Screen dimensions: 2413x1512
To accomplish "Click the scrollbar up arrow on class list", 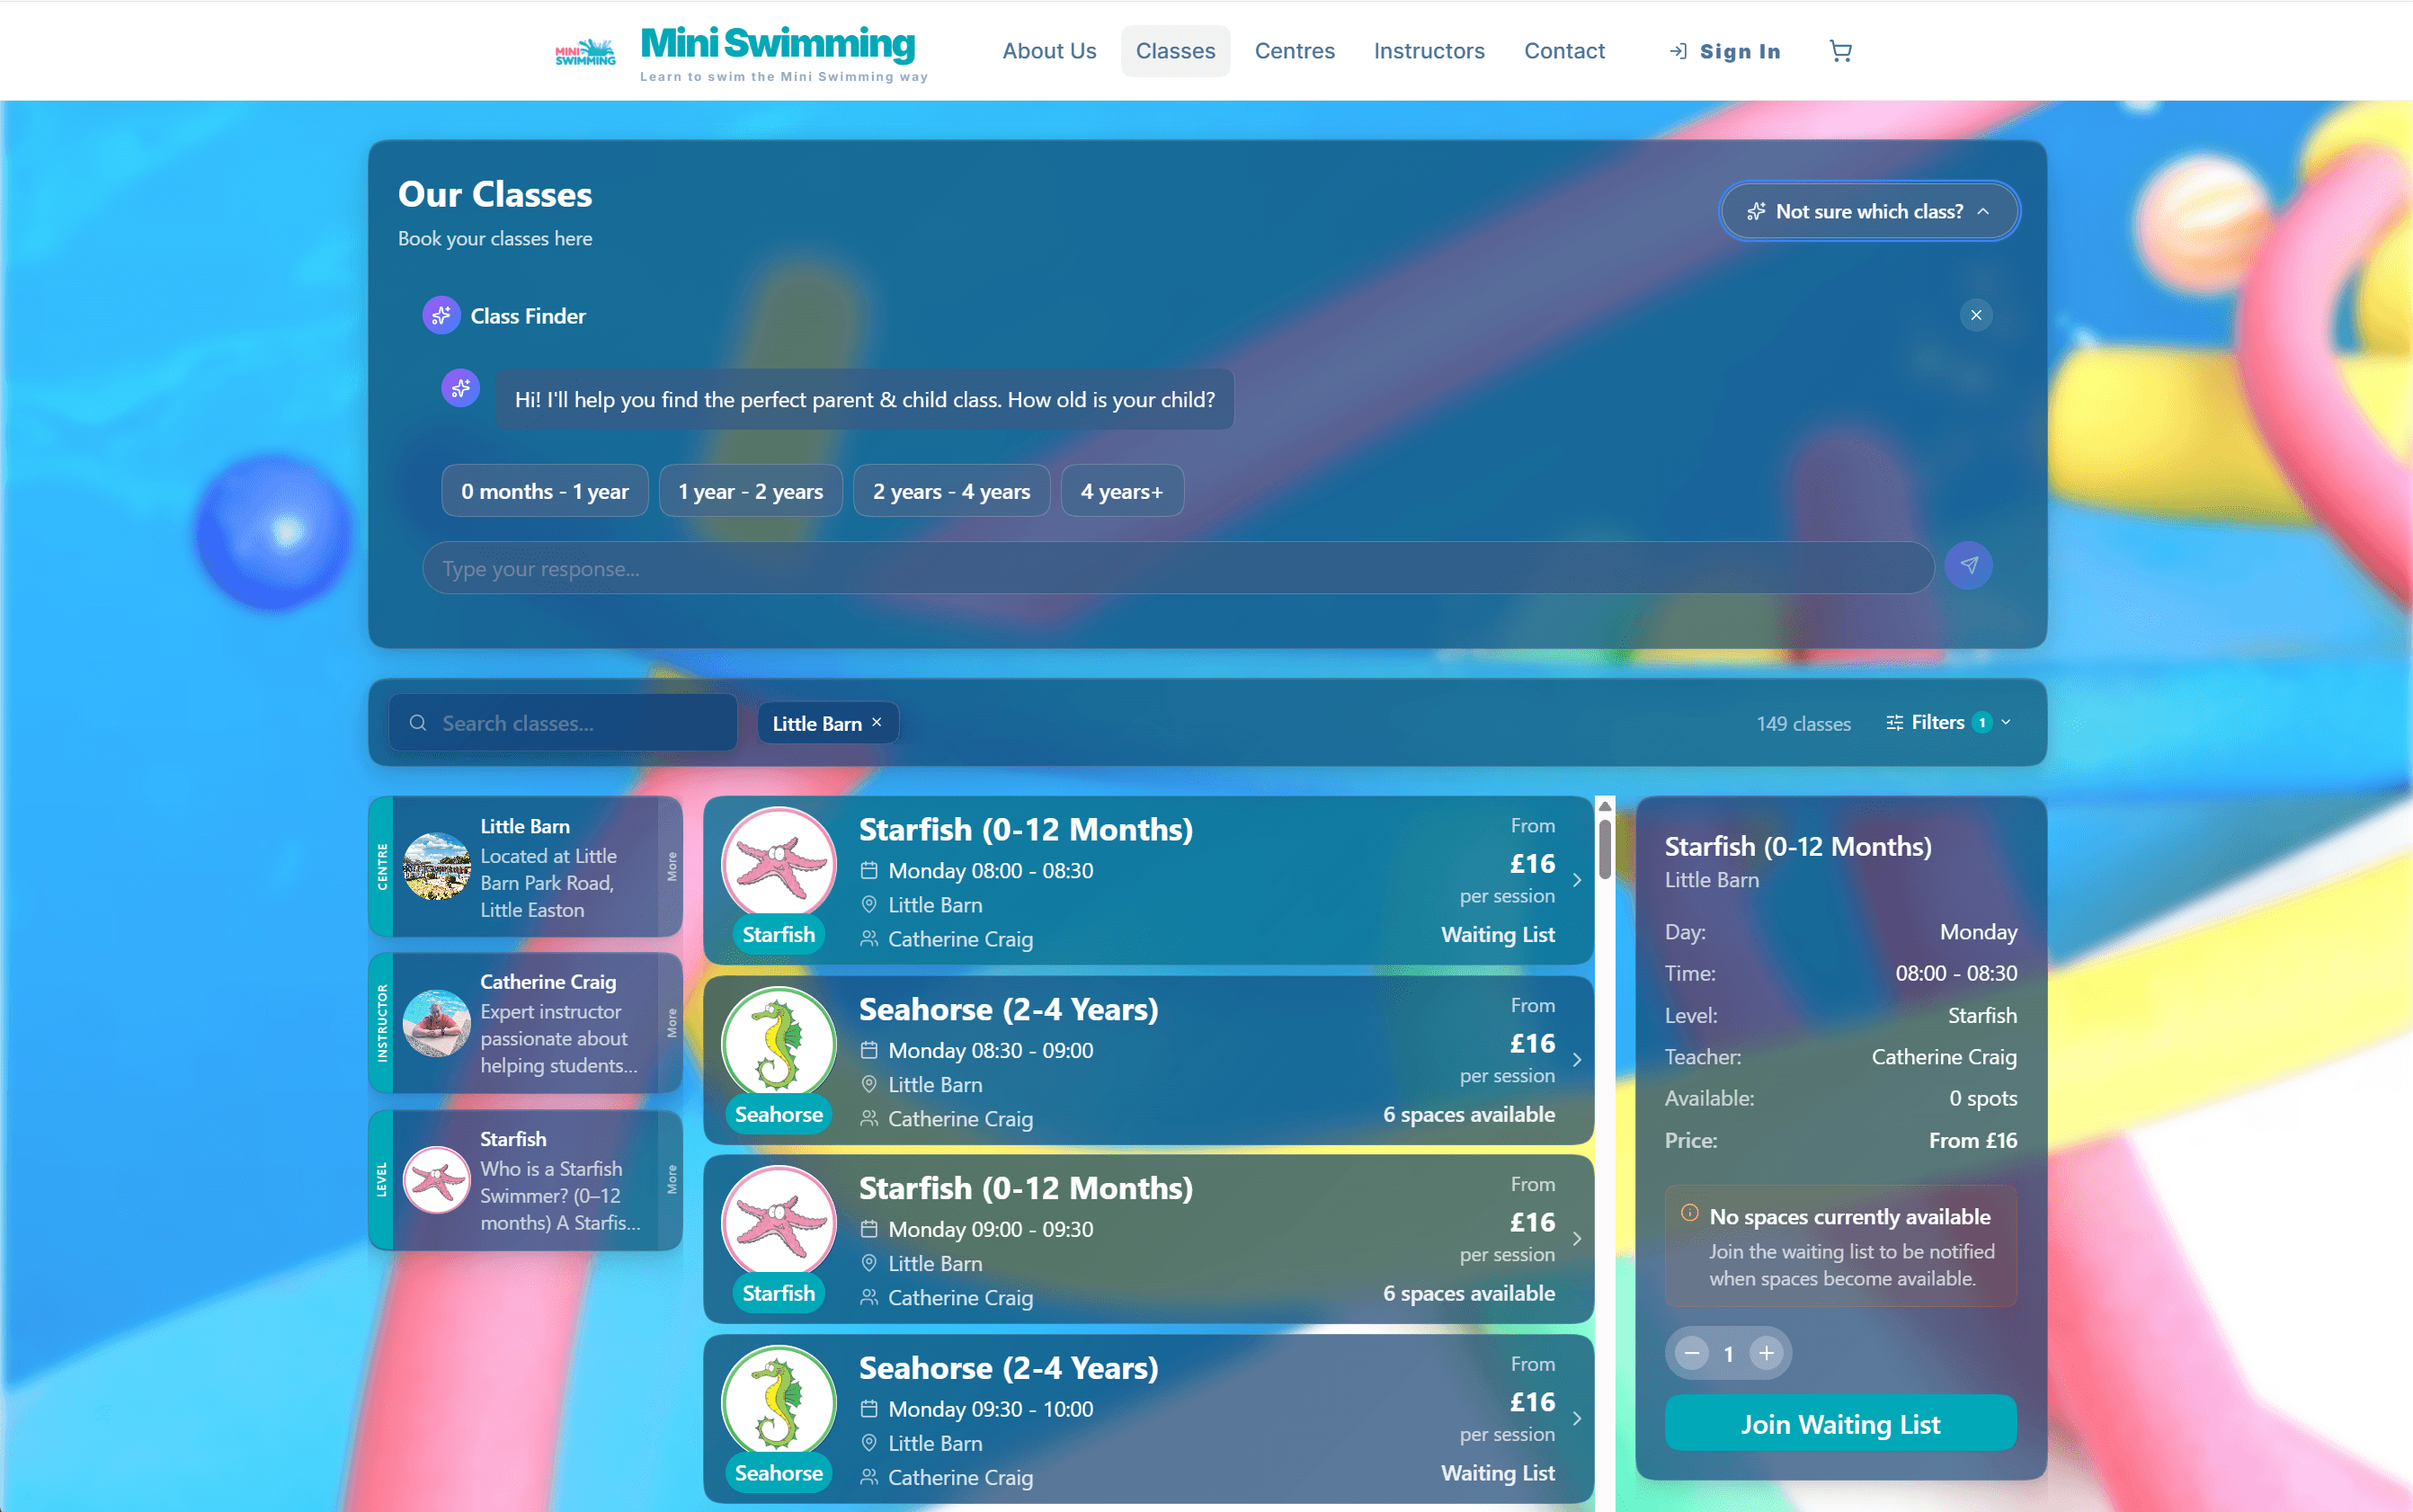I will pyautogui.click(x=1604, y=806).
